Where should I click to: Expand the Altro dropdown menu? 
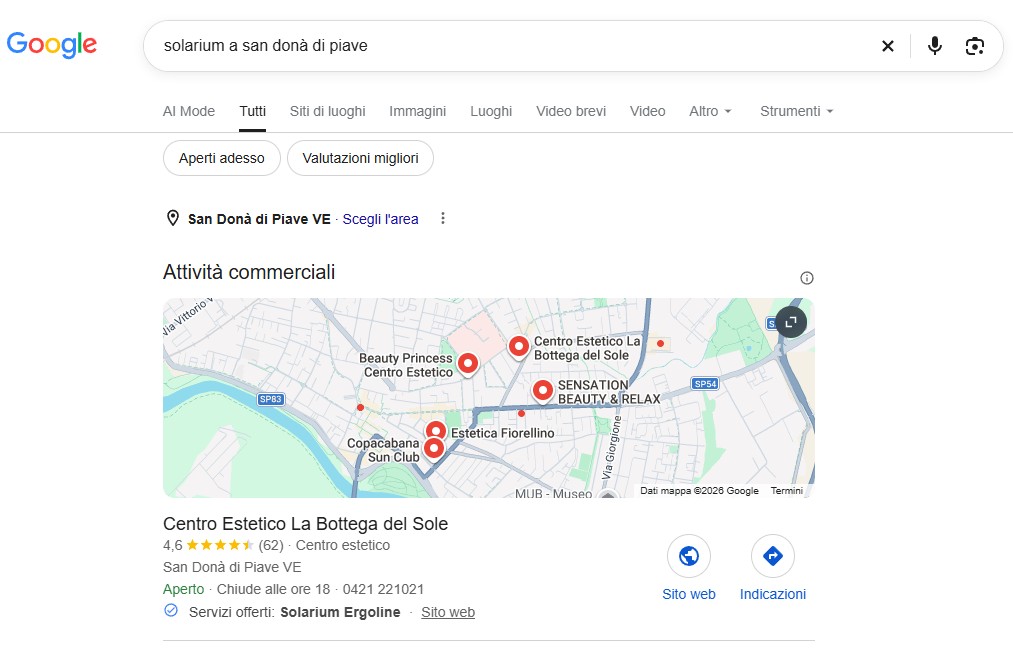(x=710, y=111)
